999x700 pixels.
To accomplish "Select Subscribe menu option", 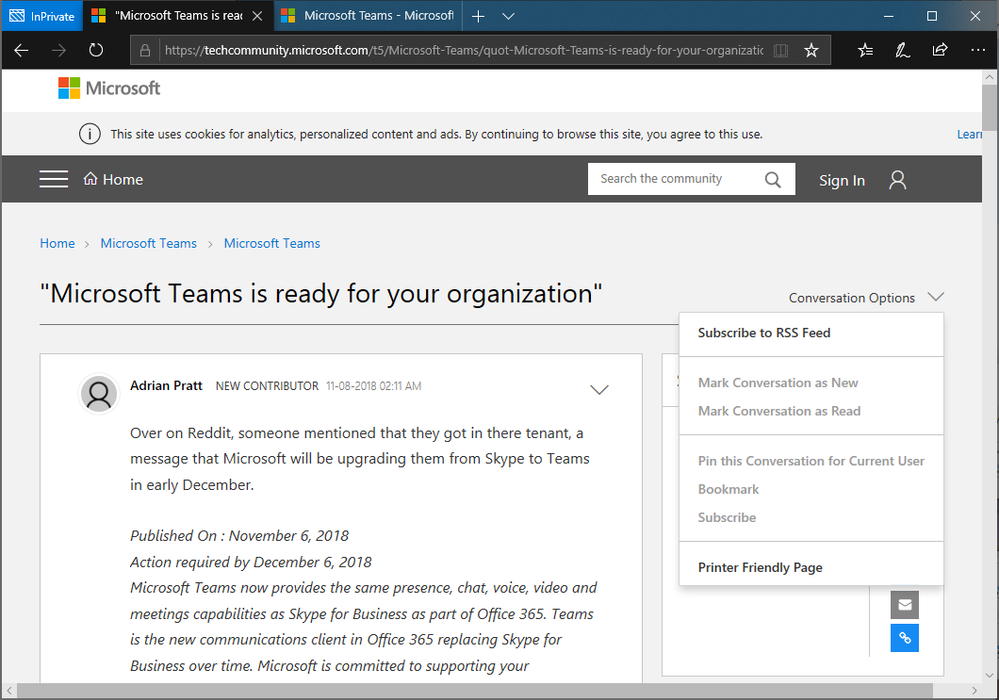I will (x=727, y=517).
